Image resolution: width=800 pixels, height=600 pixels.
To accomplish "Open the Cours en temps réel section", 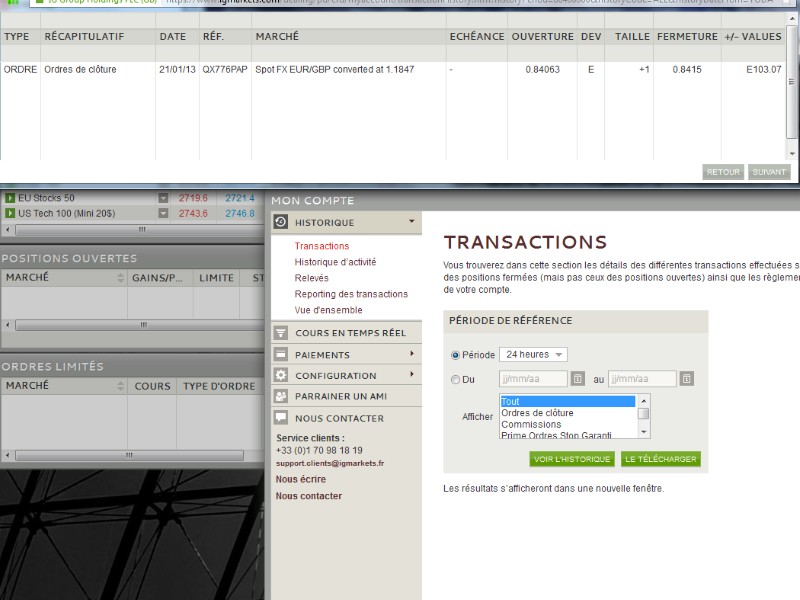I will [346, 333].
